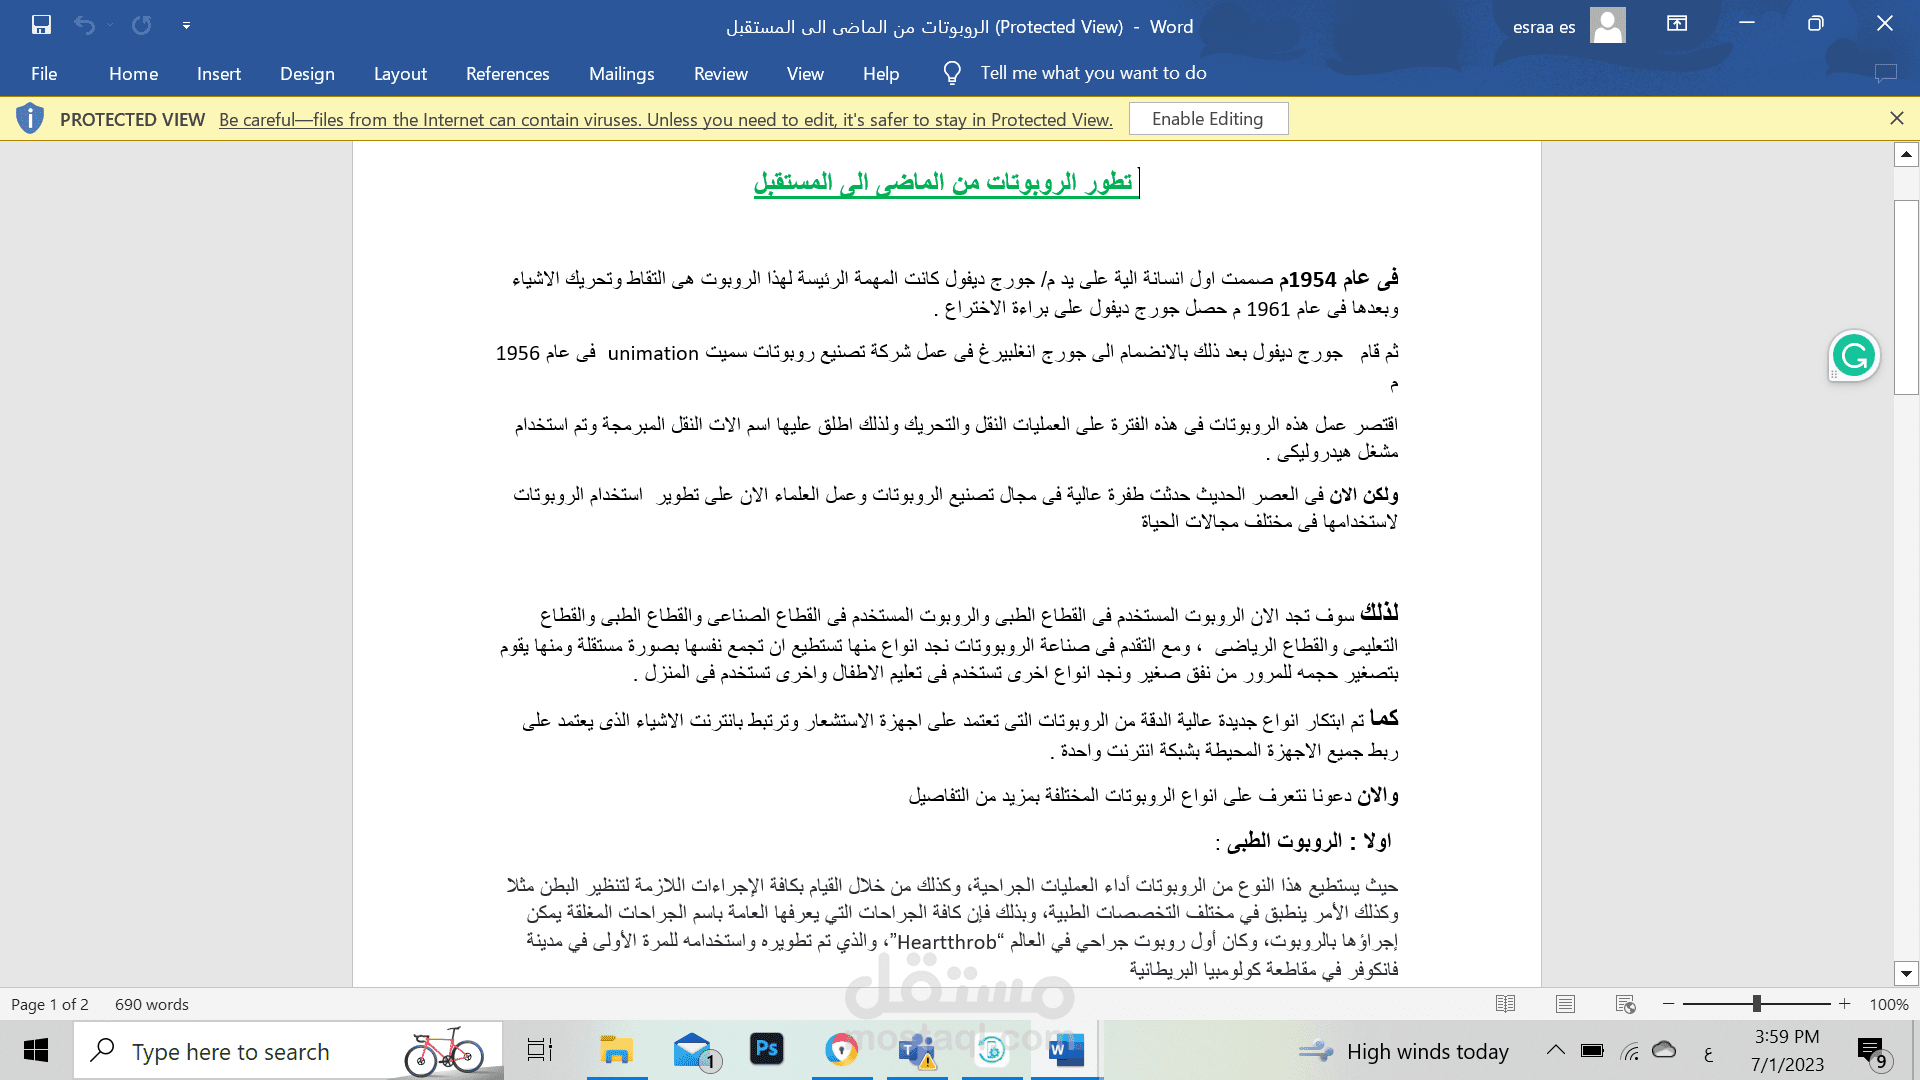
Task: Click the user profile avatar icon
Action: tap(1607, 25)
